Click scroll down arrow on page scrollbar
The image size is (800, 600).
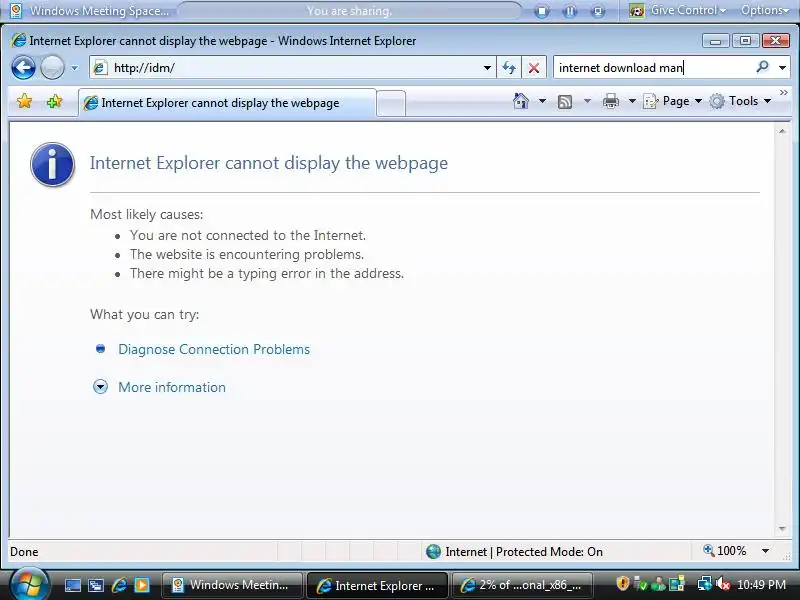tap(782, 529)
